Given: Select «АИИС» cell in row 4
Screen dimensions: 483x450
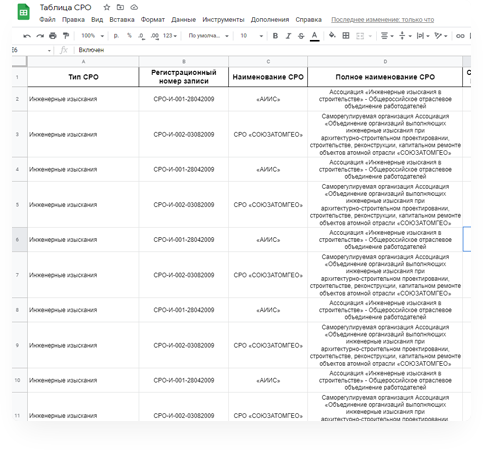Looking at the screenshot, I should 268,169.
